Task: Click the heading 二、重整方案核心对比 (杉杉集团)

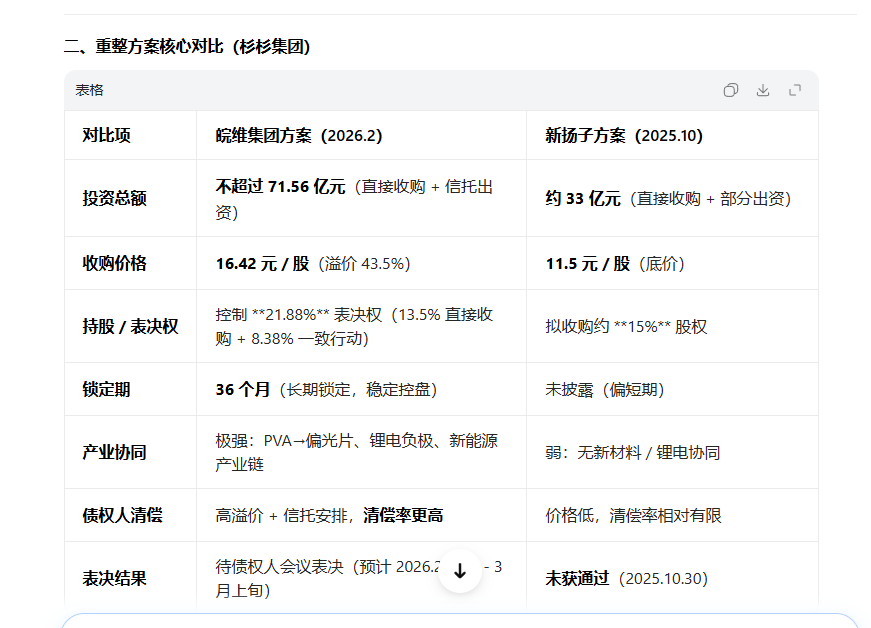Action: tap(187, 46)
